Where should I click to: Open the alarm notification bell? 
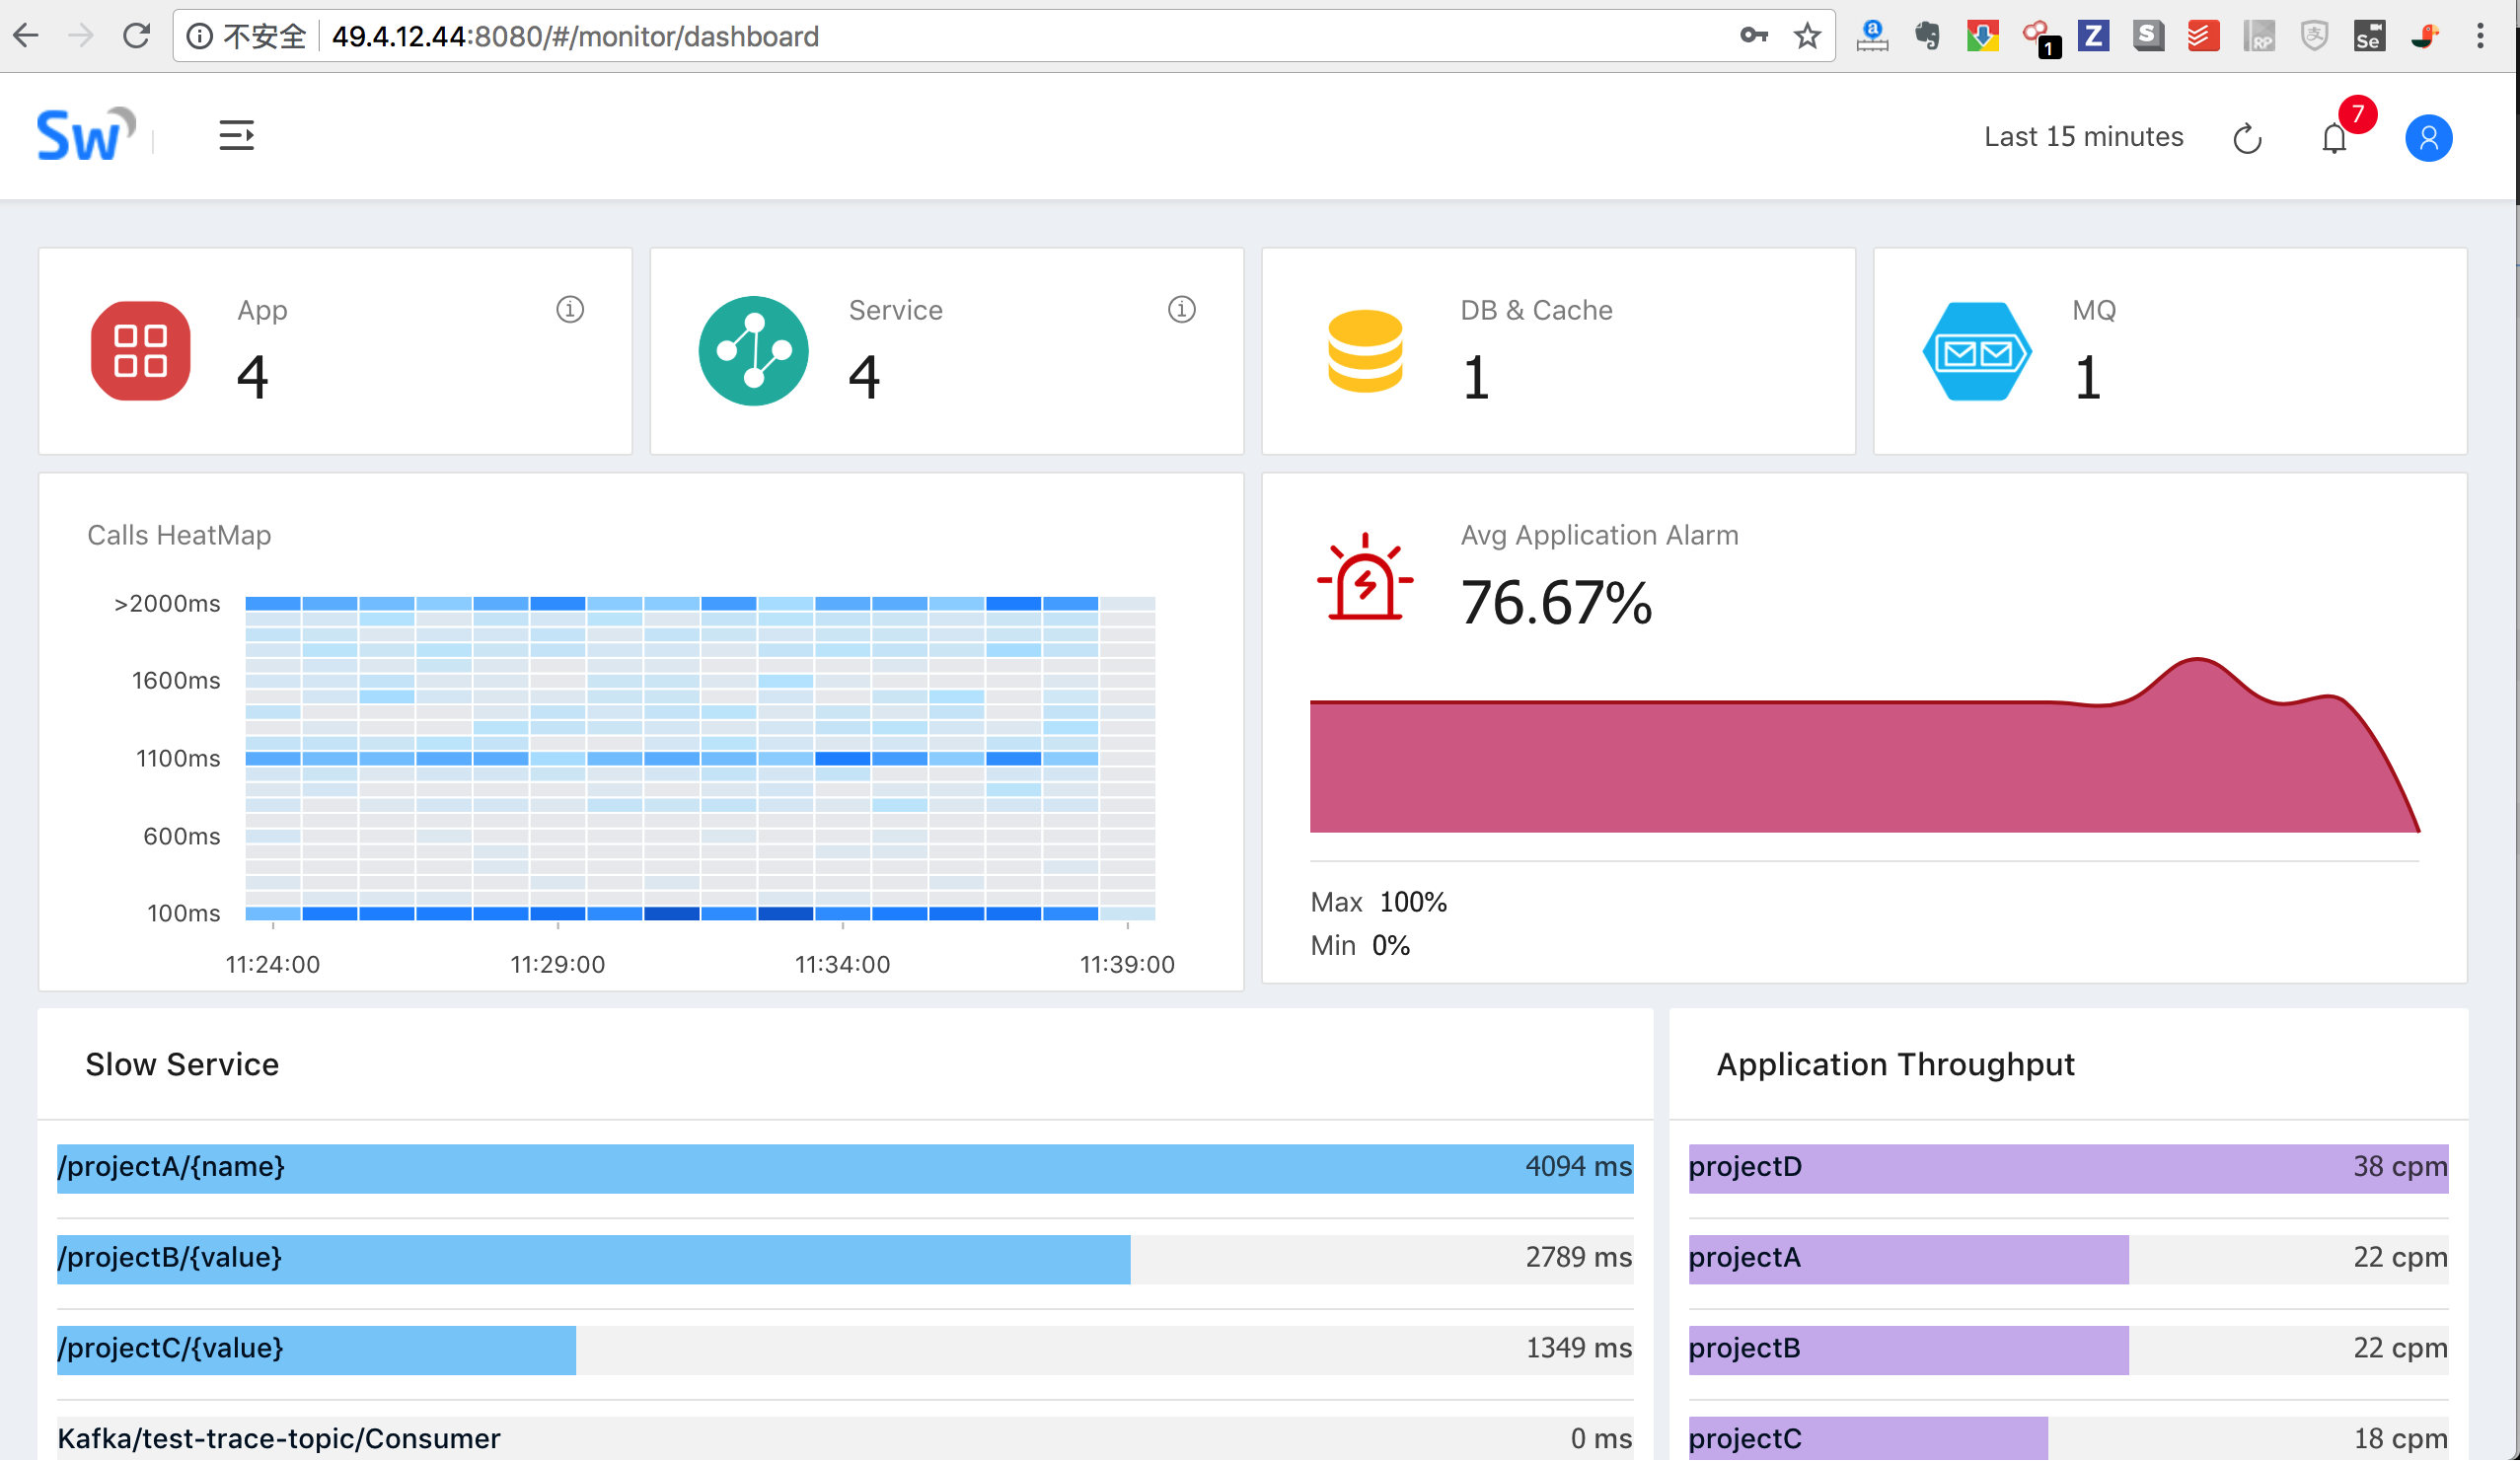(x=2334, y=138)
